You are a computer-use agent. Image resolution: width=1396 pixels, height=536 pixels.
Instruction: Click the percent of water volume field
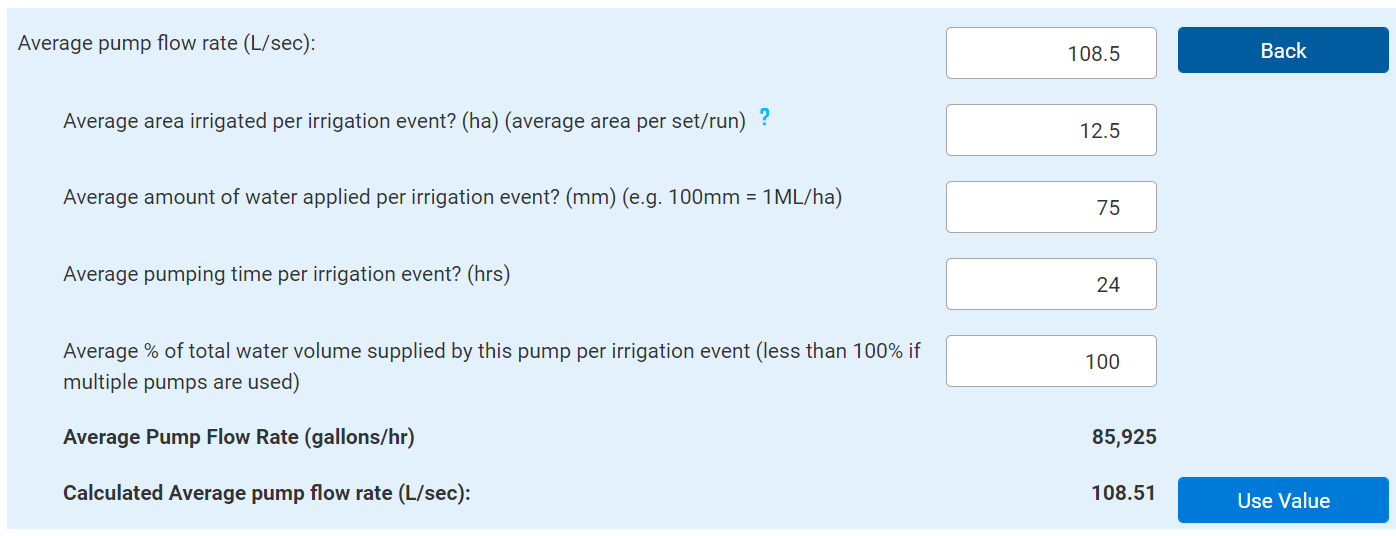coord(1051,361)
